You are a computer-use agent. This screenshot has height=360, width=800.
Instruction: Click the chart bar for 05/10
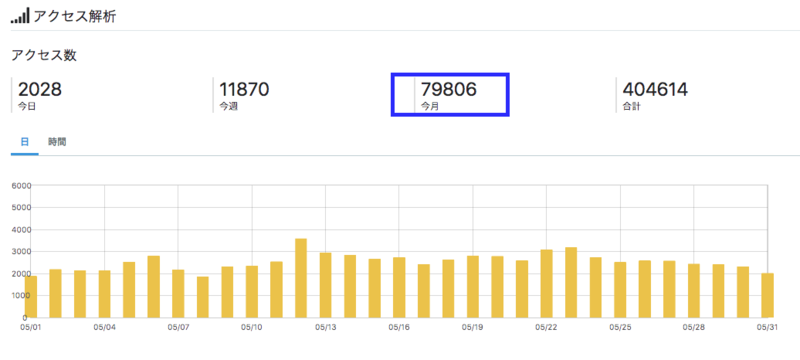point(252,292)
